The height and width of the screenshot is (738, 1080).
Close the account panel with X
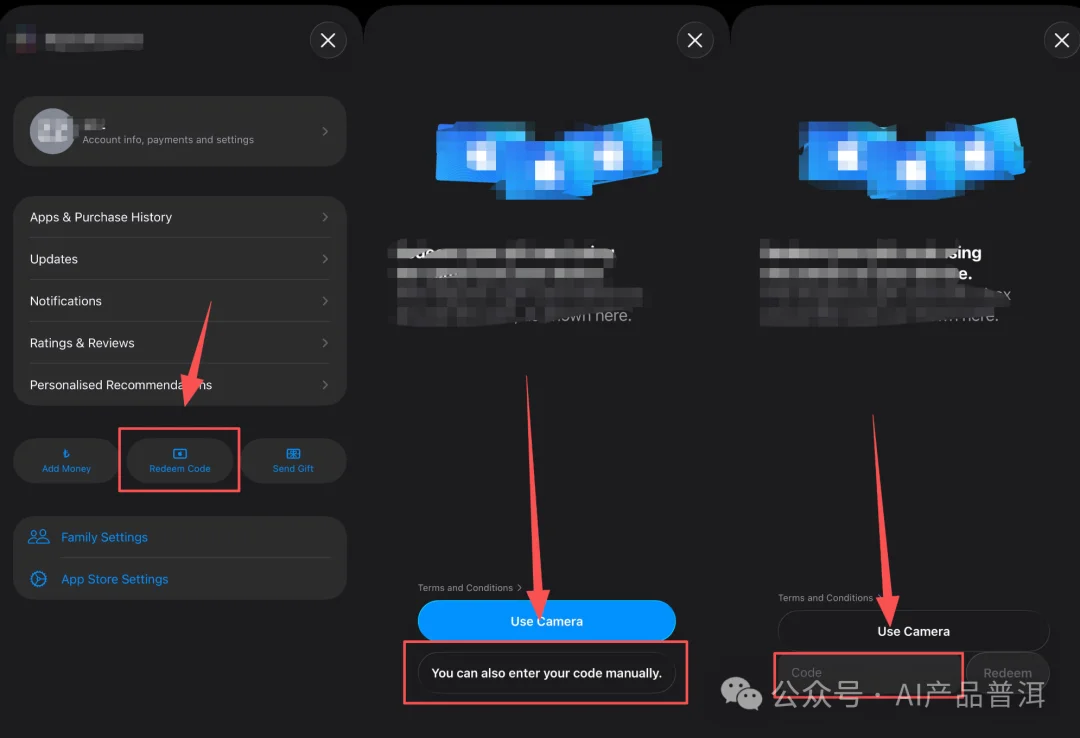328,41
